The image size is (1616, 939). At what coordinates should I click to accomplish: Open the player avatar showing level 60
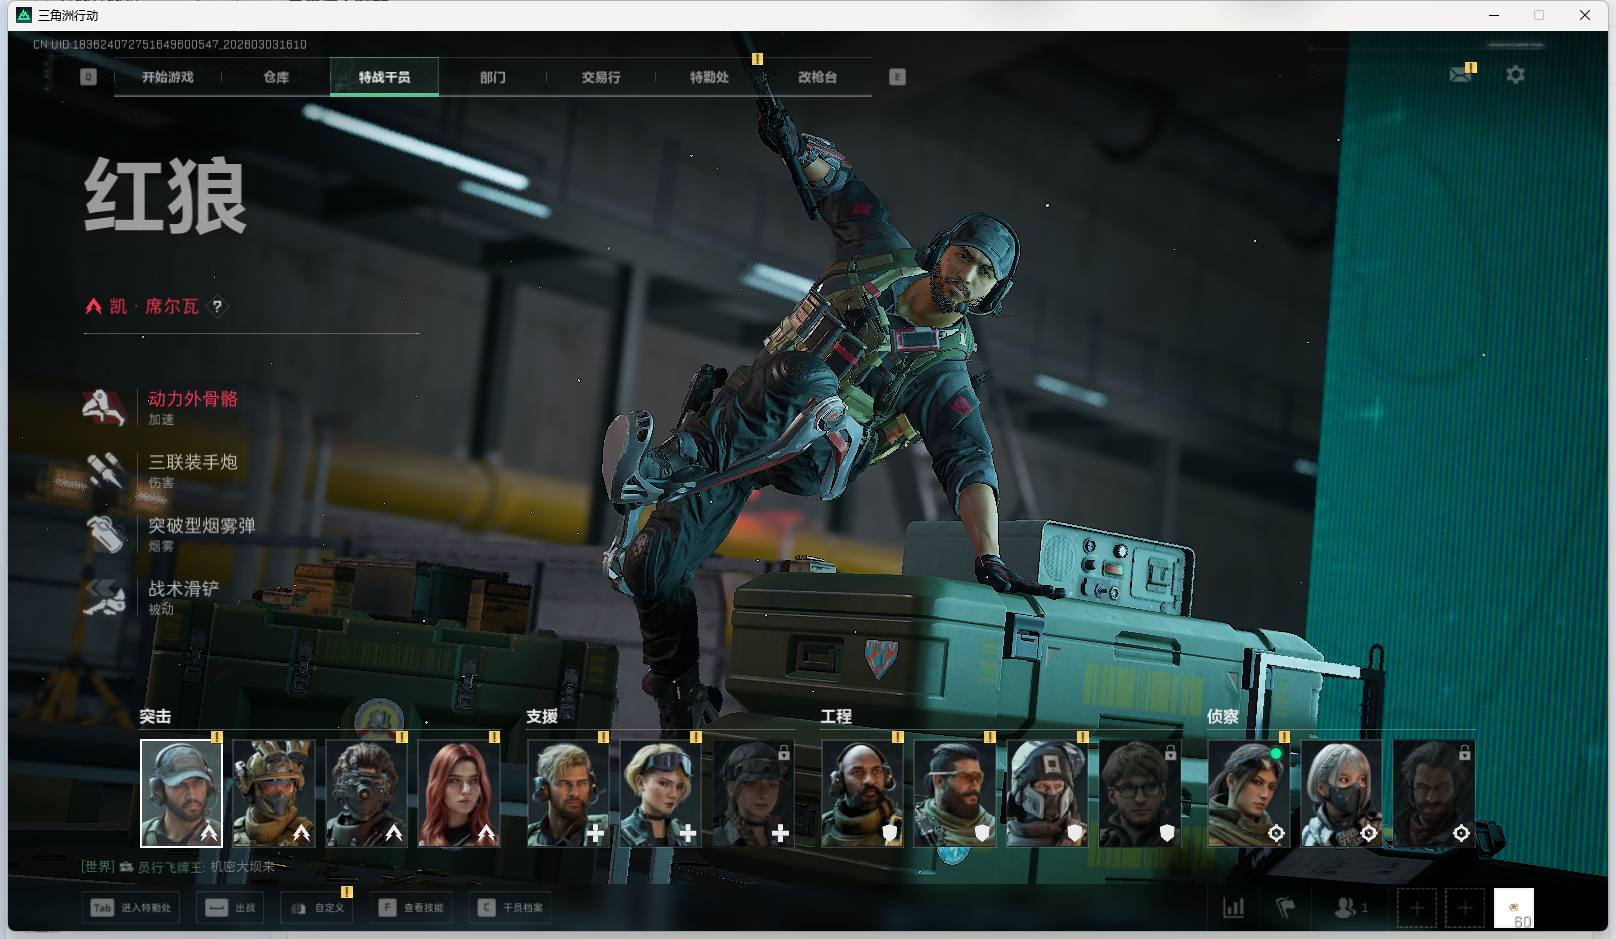pyautogui.click(x=1514, y=908)
